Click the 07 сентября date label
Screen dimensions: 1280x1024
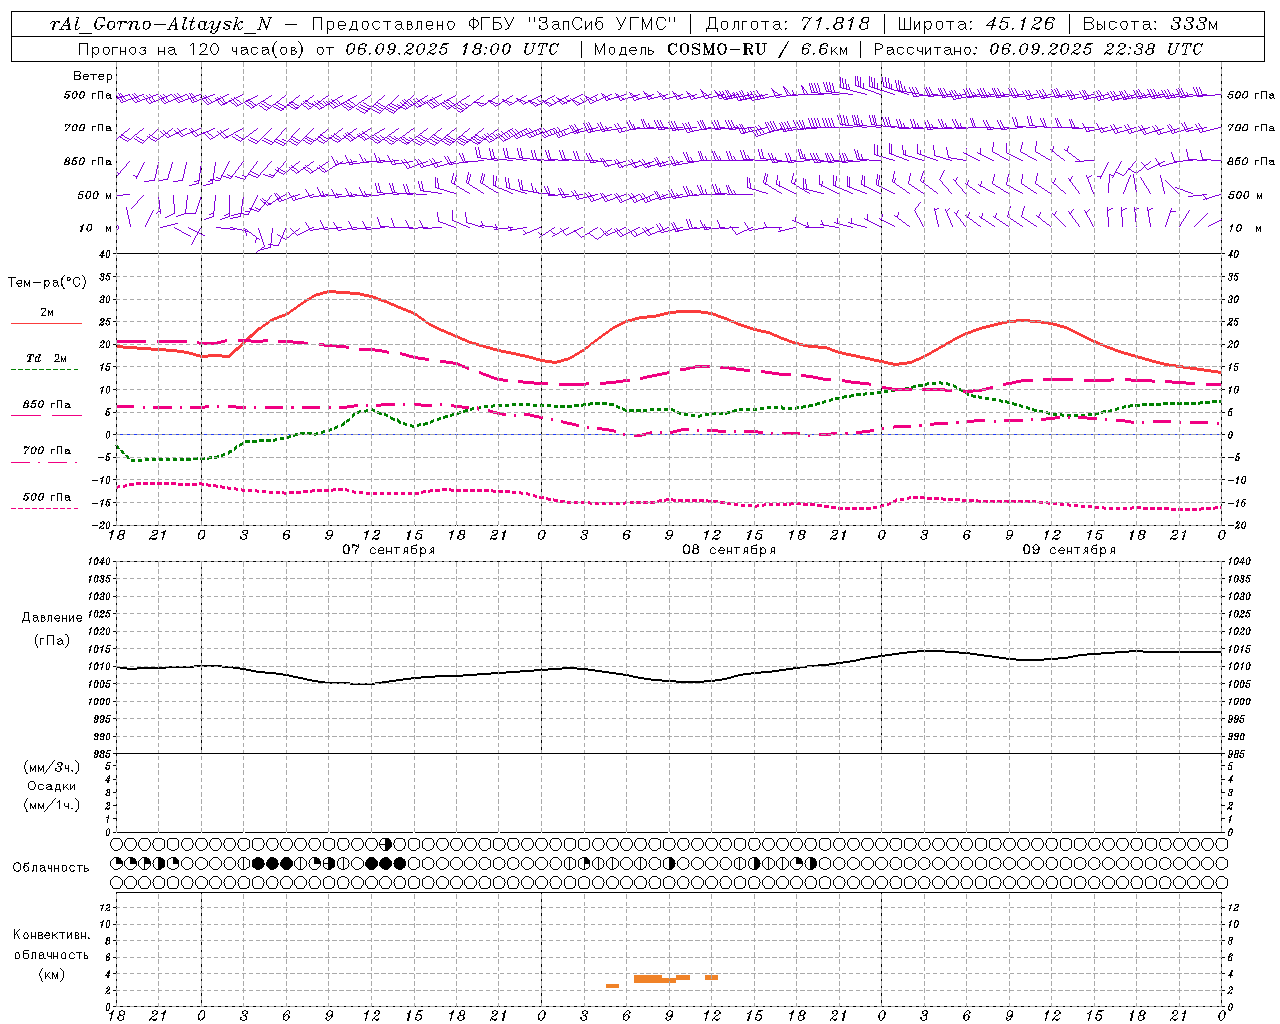coord(388,550)
